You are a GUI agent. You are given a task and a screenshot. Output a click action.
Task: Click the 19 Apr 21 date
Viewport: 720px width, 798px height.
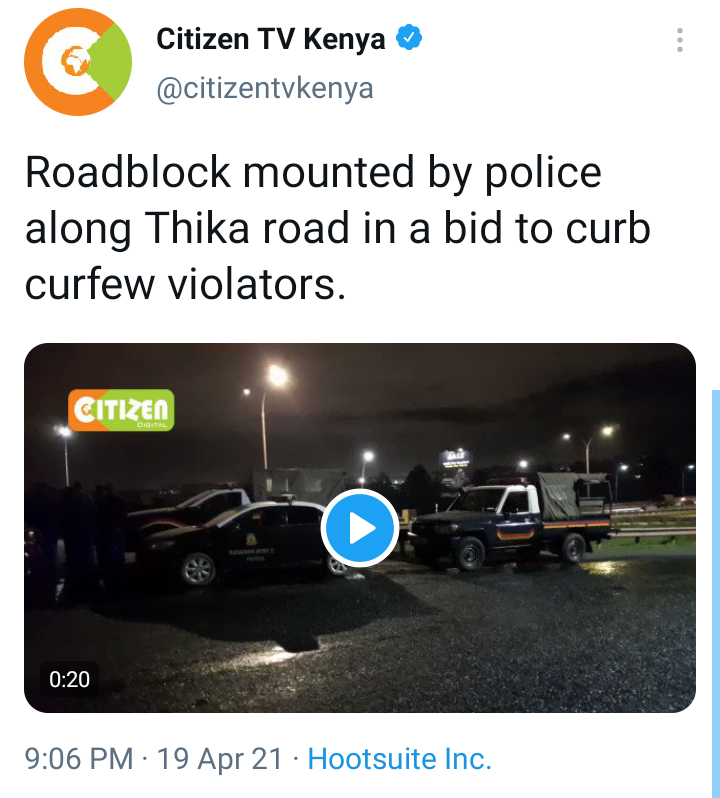(219, 759)
